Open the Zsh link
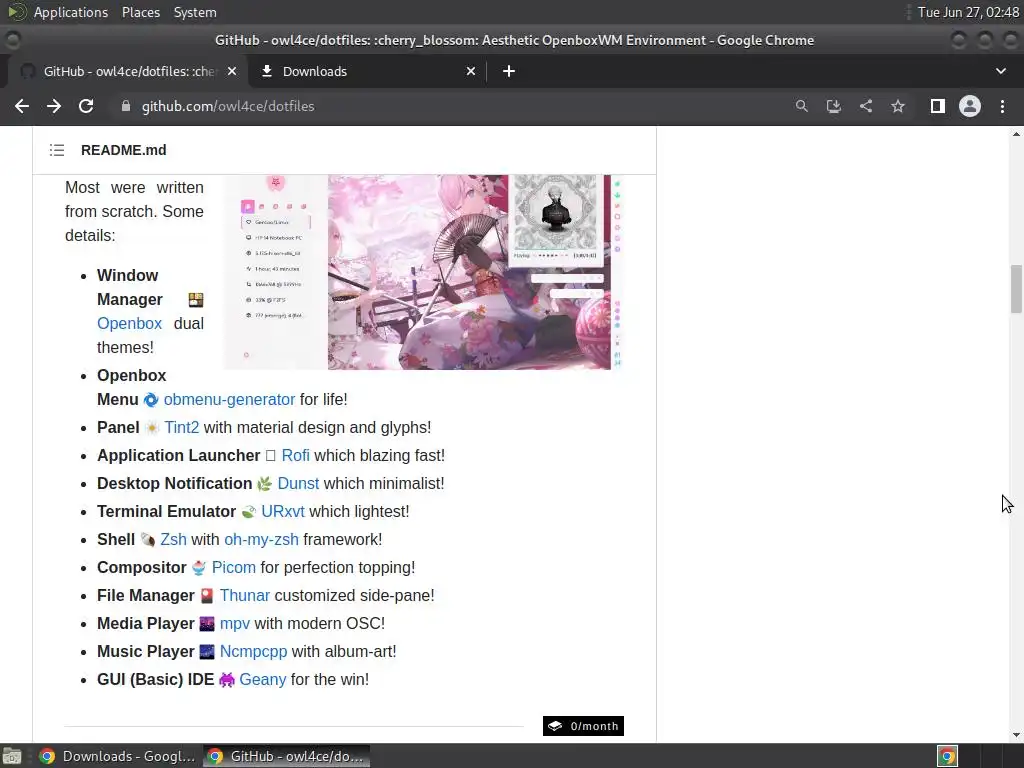This screenshot has height=768, width=1024. coord(173,539)
